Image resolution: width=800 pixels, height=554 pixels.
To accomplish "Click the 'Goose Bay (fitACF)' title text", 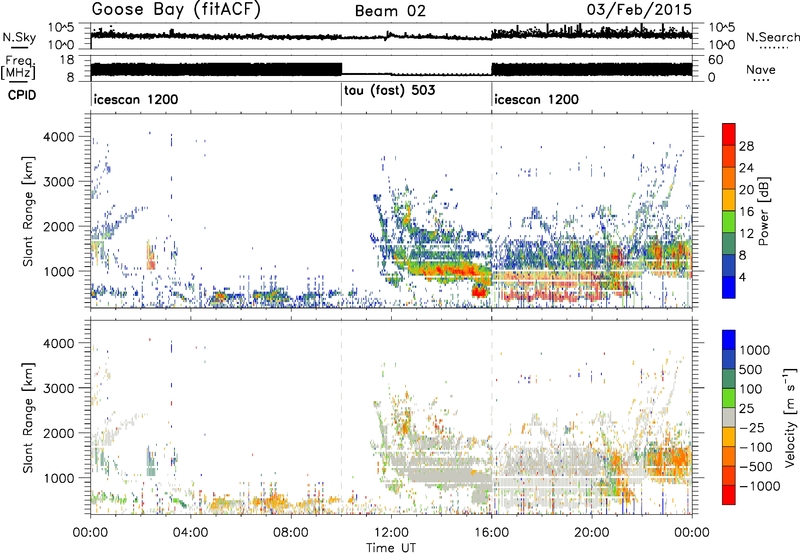I will click(176, 10).
